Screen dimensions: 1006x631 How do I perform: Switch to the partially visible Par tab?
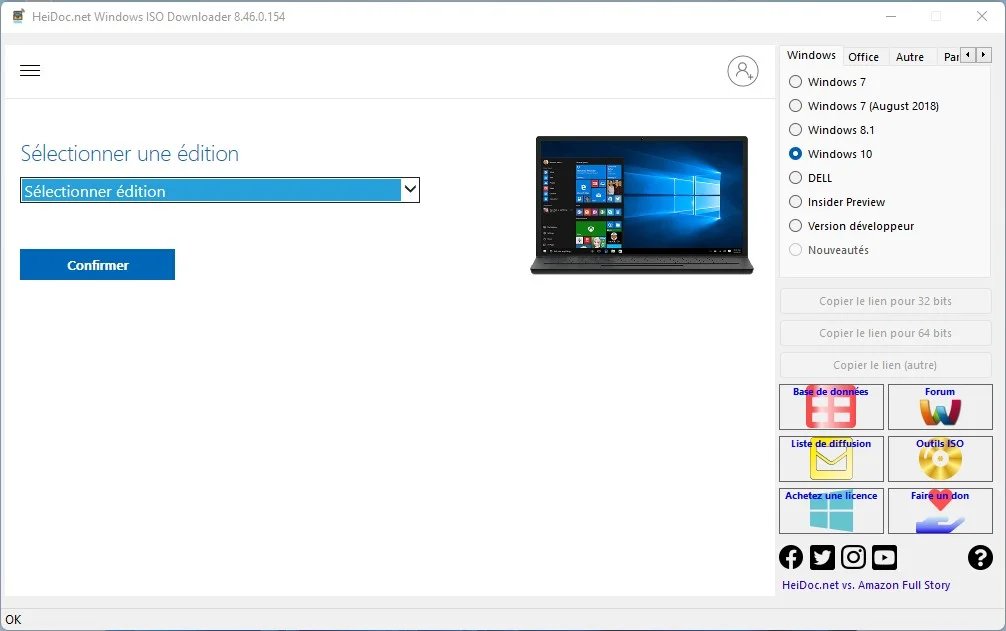[951, 57]
